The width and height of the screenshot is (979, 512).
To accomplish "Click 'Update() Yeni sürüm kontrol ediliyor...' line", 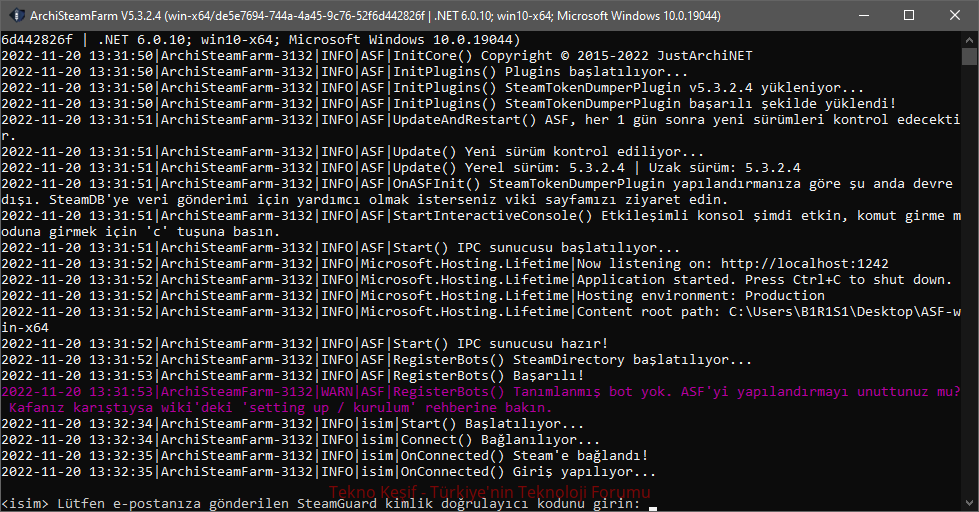I will point(353,152).
